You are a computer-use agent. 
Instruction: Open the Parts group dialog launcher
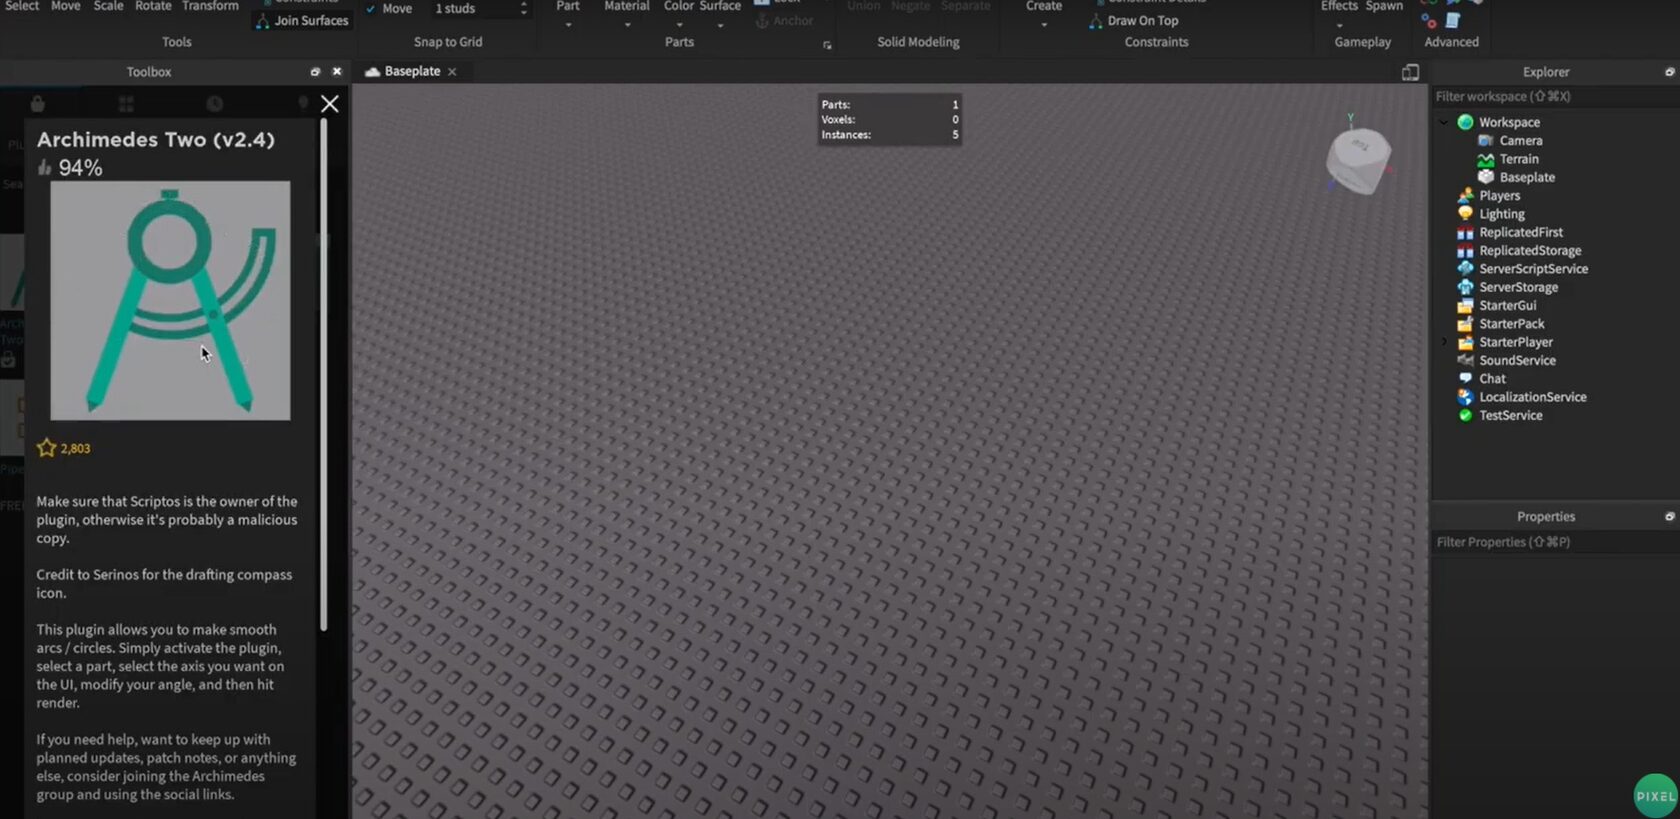(x=827, y=45)
